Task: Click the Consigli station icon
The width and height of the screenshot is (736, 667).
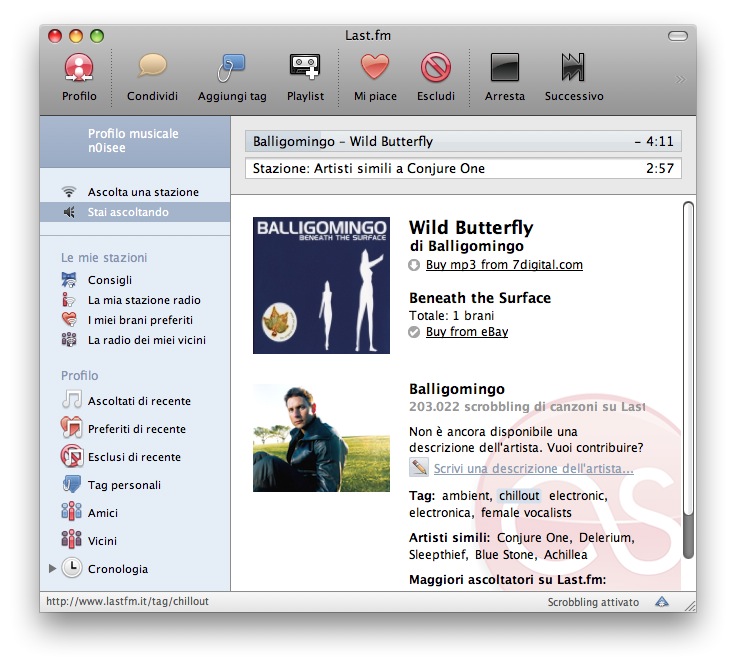Action: tap(69, 280)
